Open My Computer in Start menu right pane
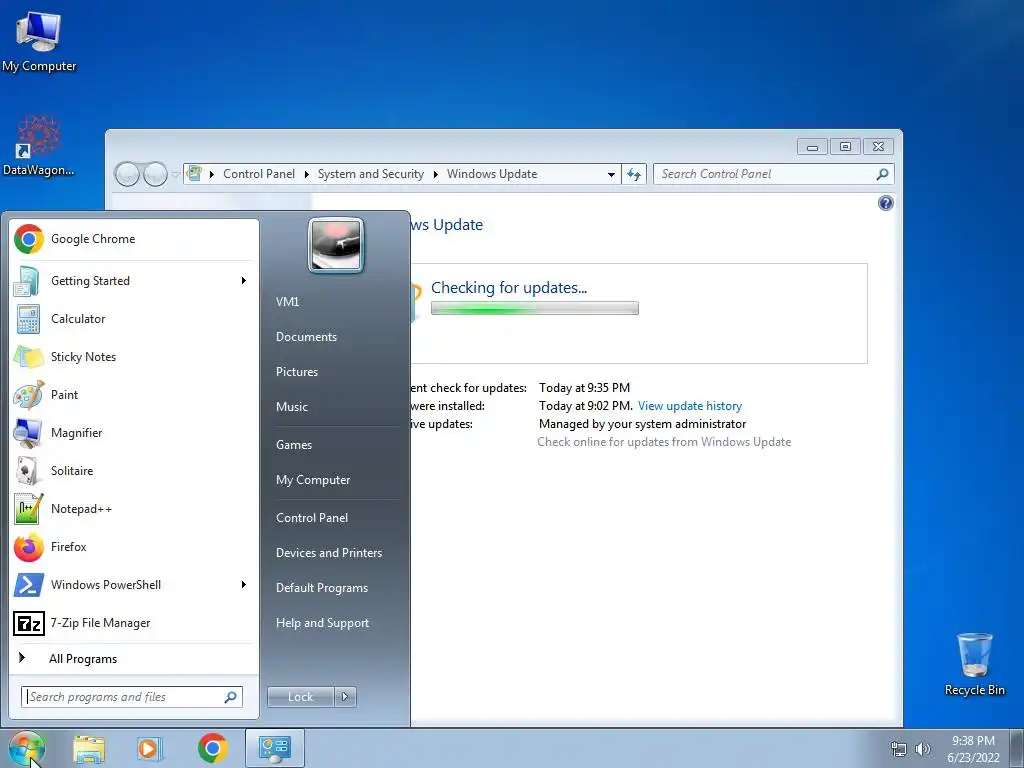The width and height of the screenshot is (1024, 768). point(313,480)
